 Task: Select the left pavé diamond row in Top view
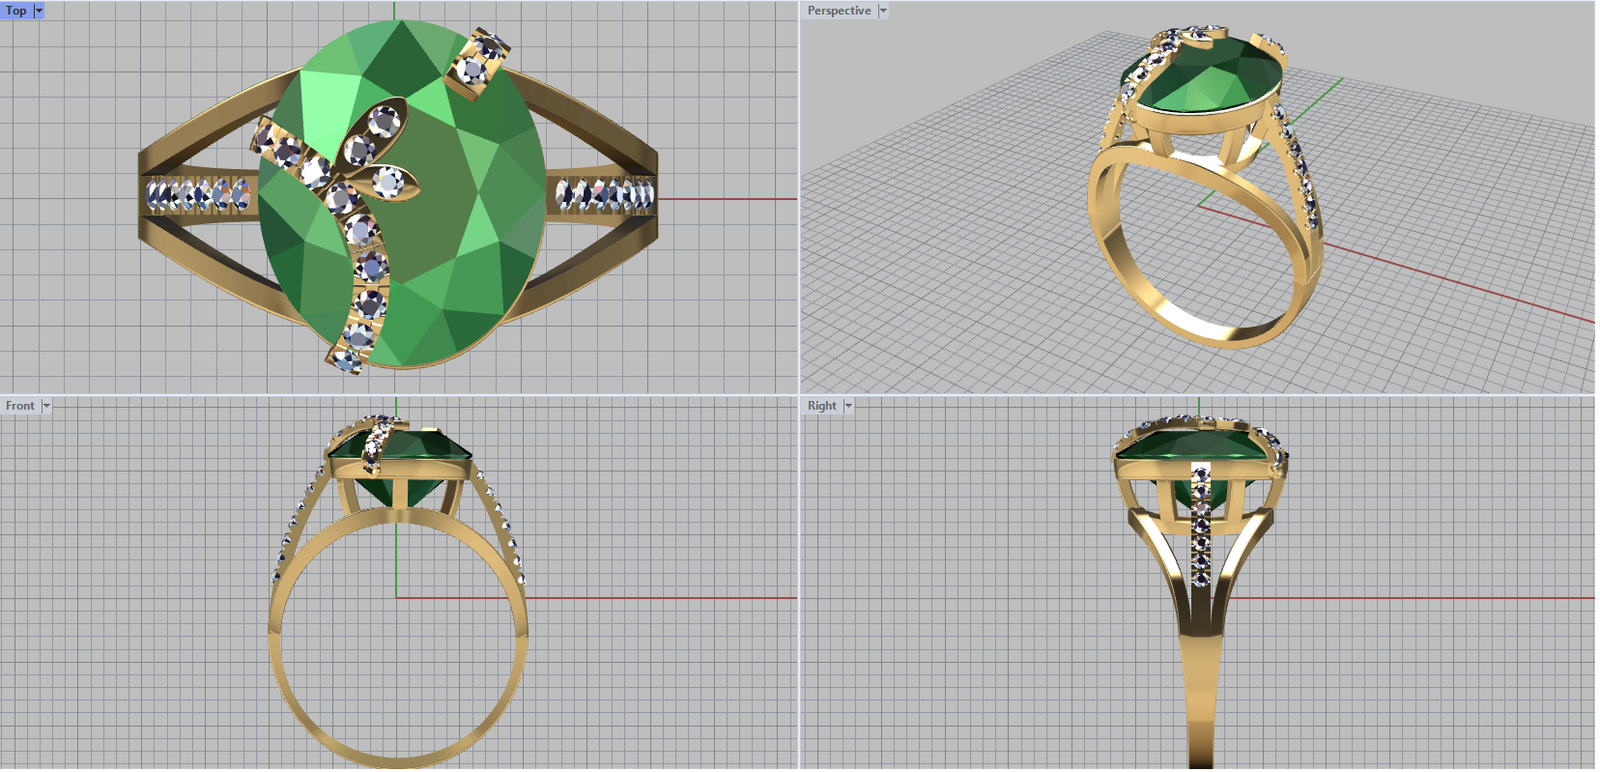coord(197,194)
